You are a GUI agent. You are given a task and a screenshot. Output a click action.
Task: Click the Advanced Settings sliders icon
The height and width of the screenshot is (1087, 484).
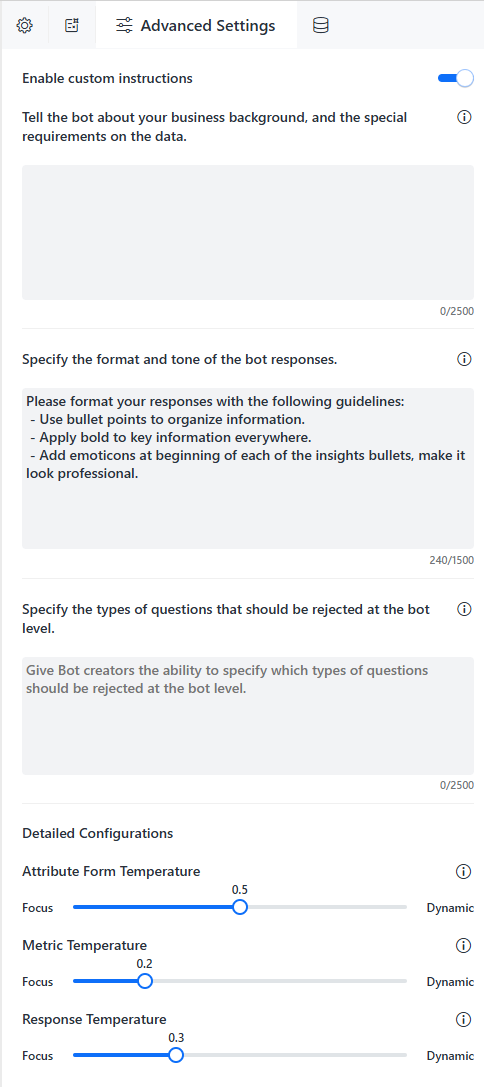(x=124, y=26)
